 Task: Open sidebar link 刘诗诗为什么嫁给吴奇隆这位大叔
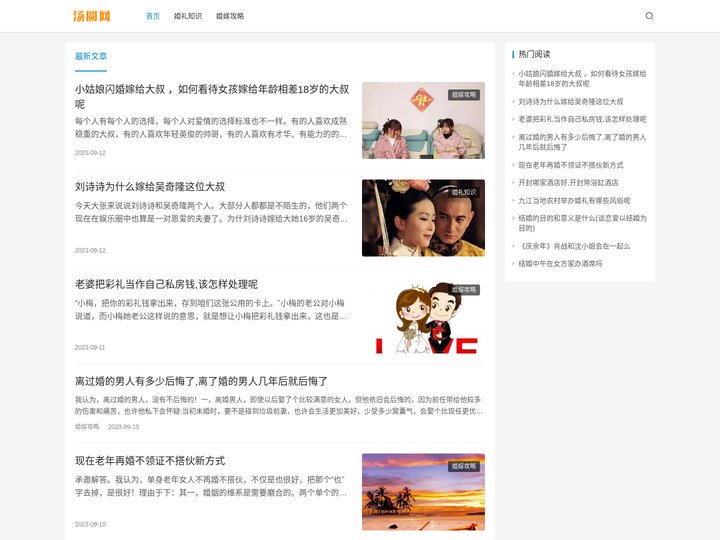click(x=571, y=101)
